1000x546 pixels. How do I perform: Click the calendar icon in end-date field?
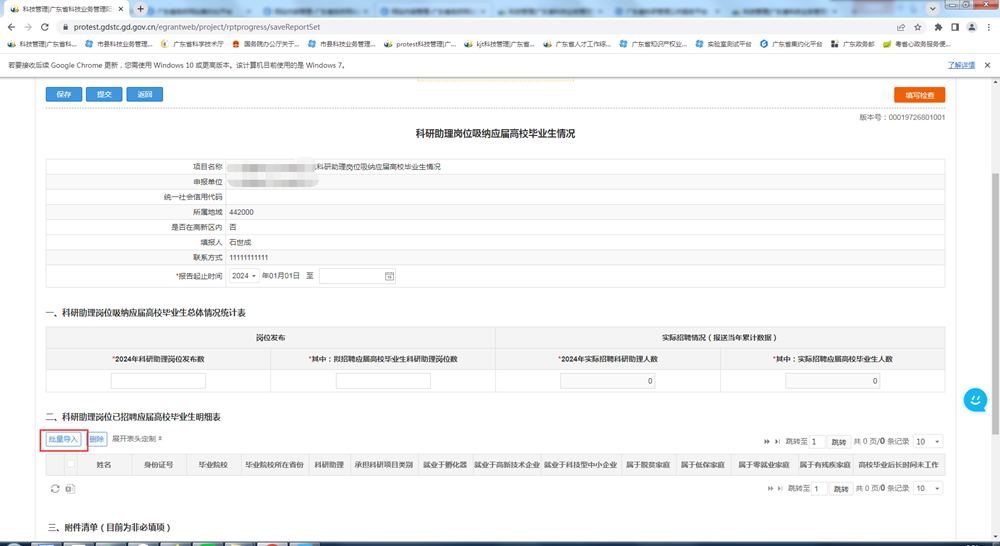point(389,276)
